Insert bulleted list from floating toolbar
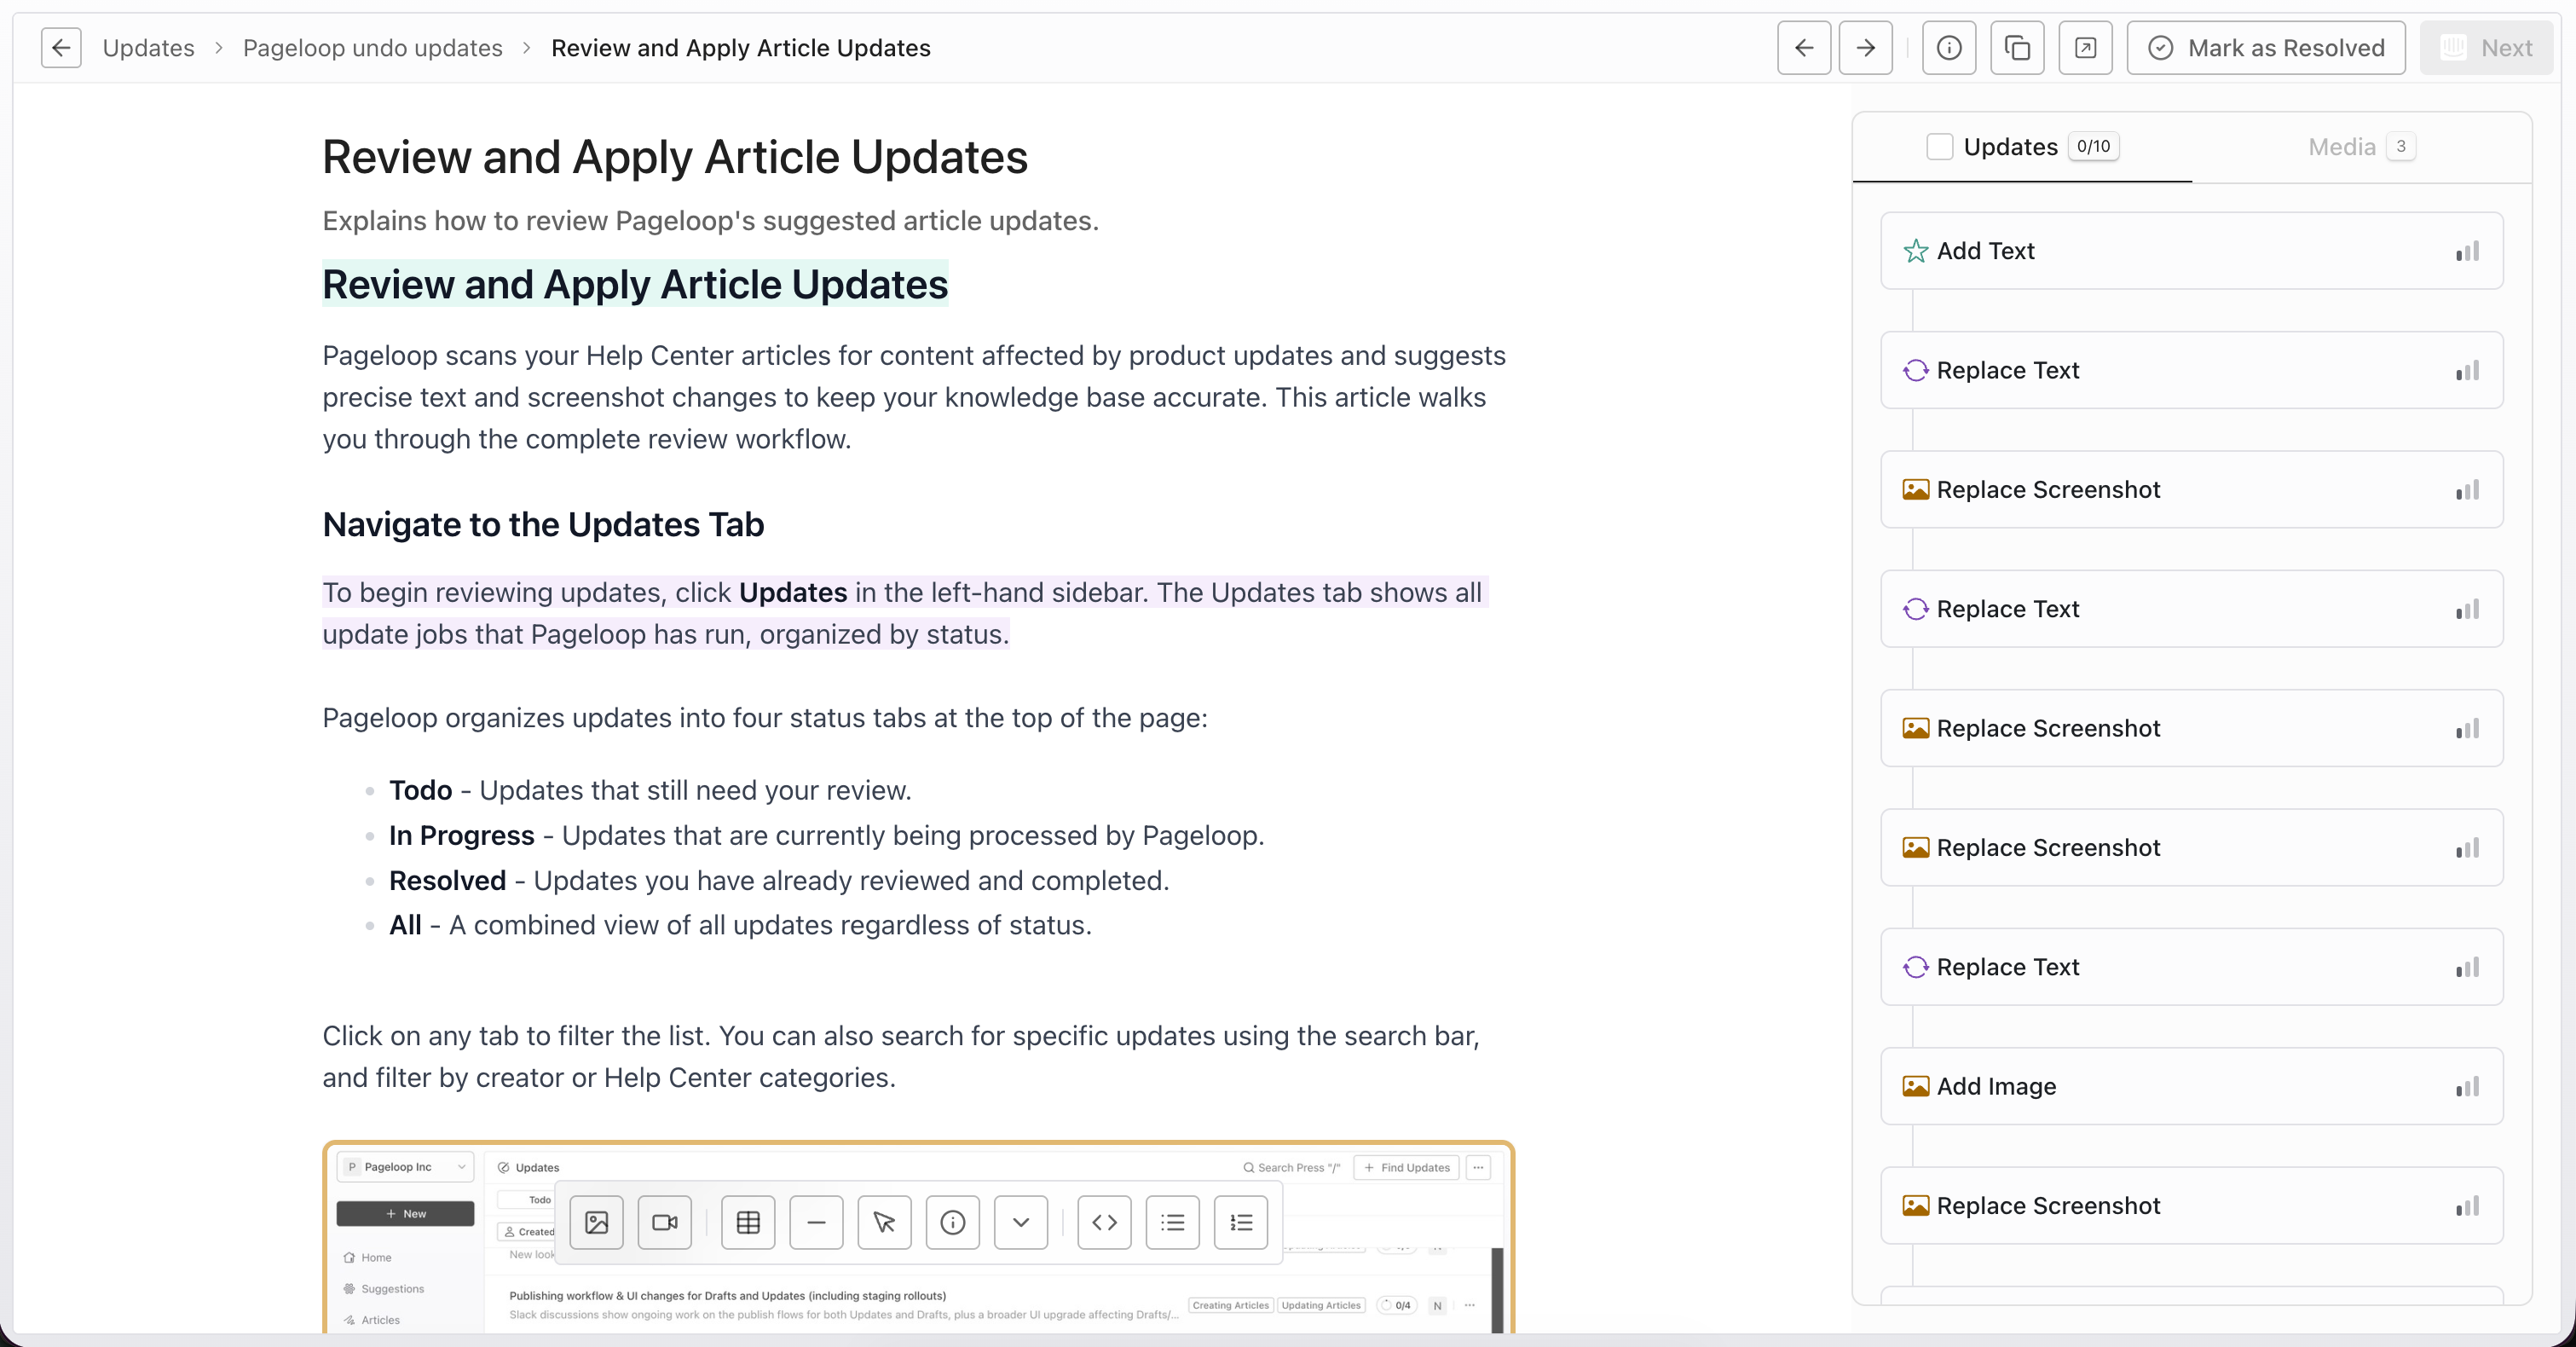 tap(1173, 1222)
